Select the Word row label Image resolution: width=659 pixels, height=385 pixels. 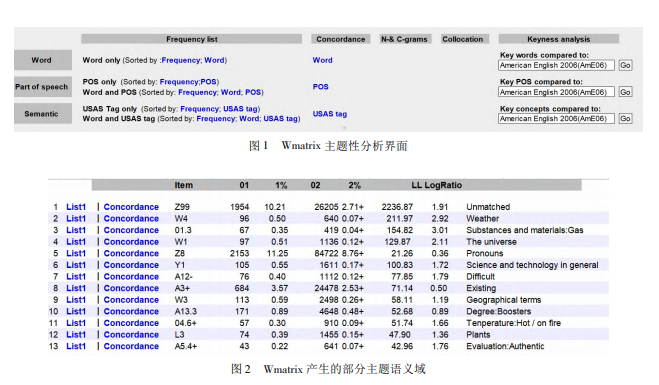tap(42, 60)
